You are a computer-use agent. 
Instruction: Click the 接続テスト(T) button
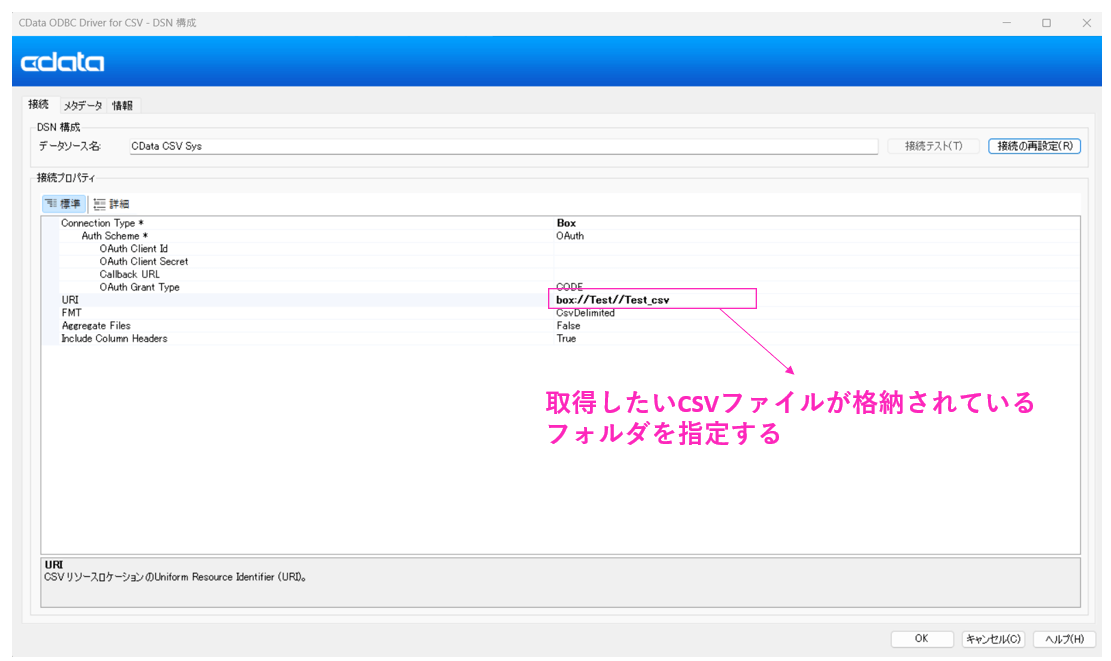pos(933,146)
